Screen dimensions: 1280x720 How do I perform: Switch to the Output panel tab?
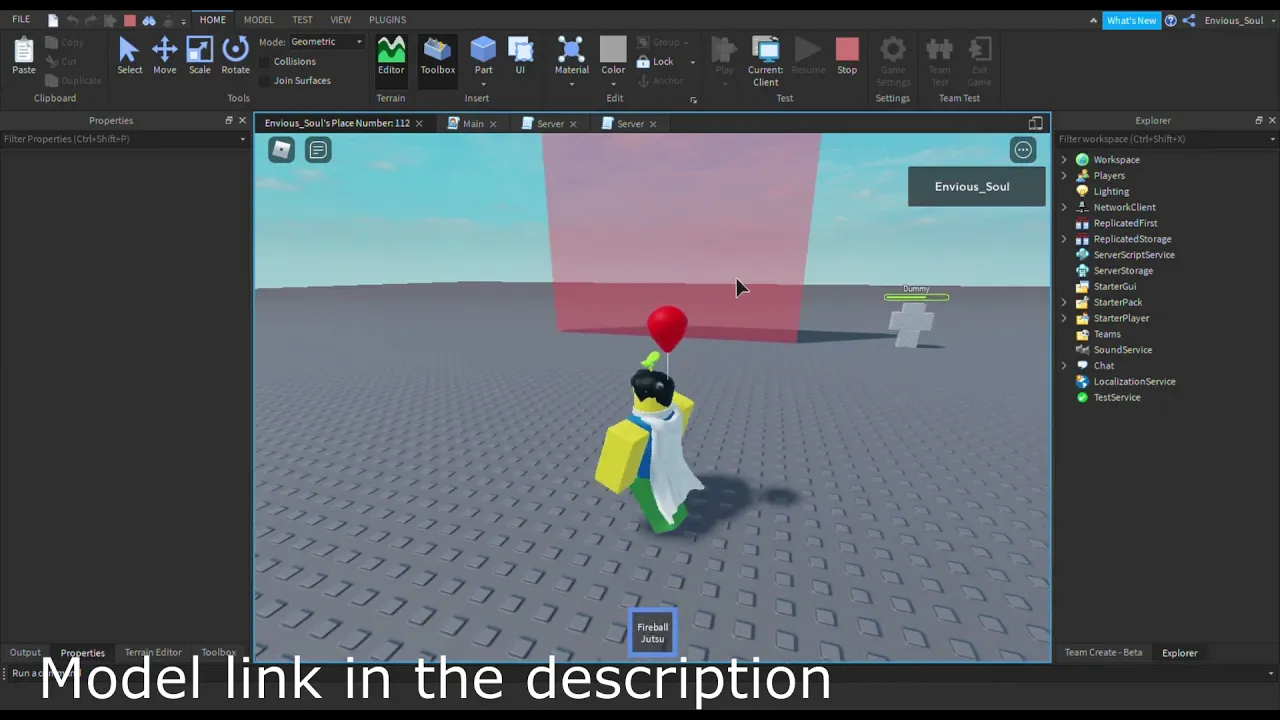click(25, 652)
